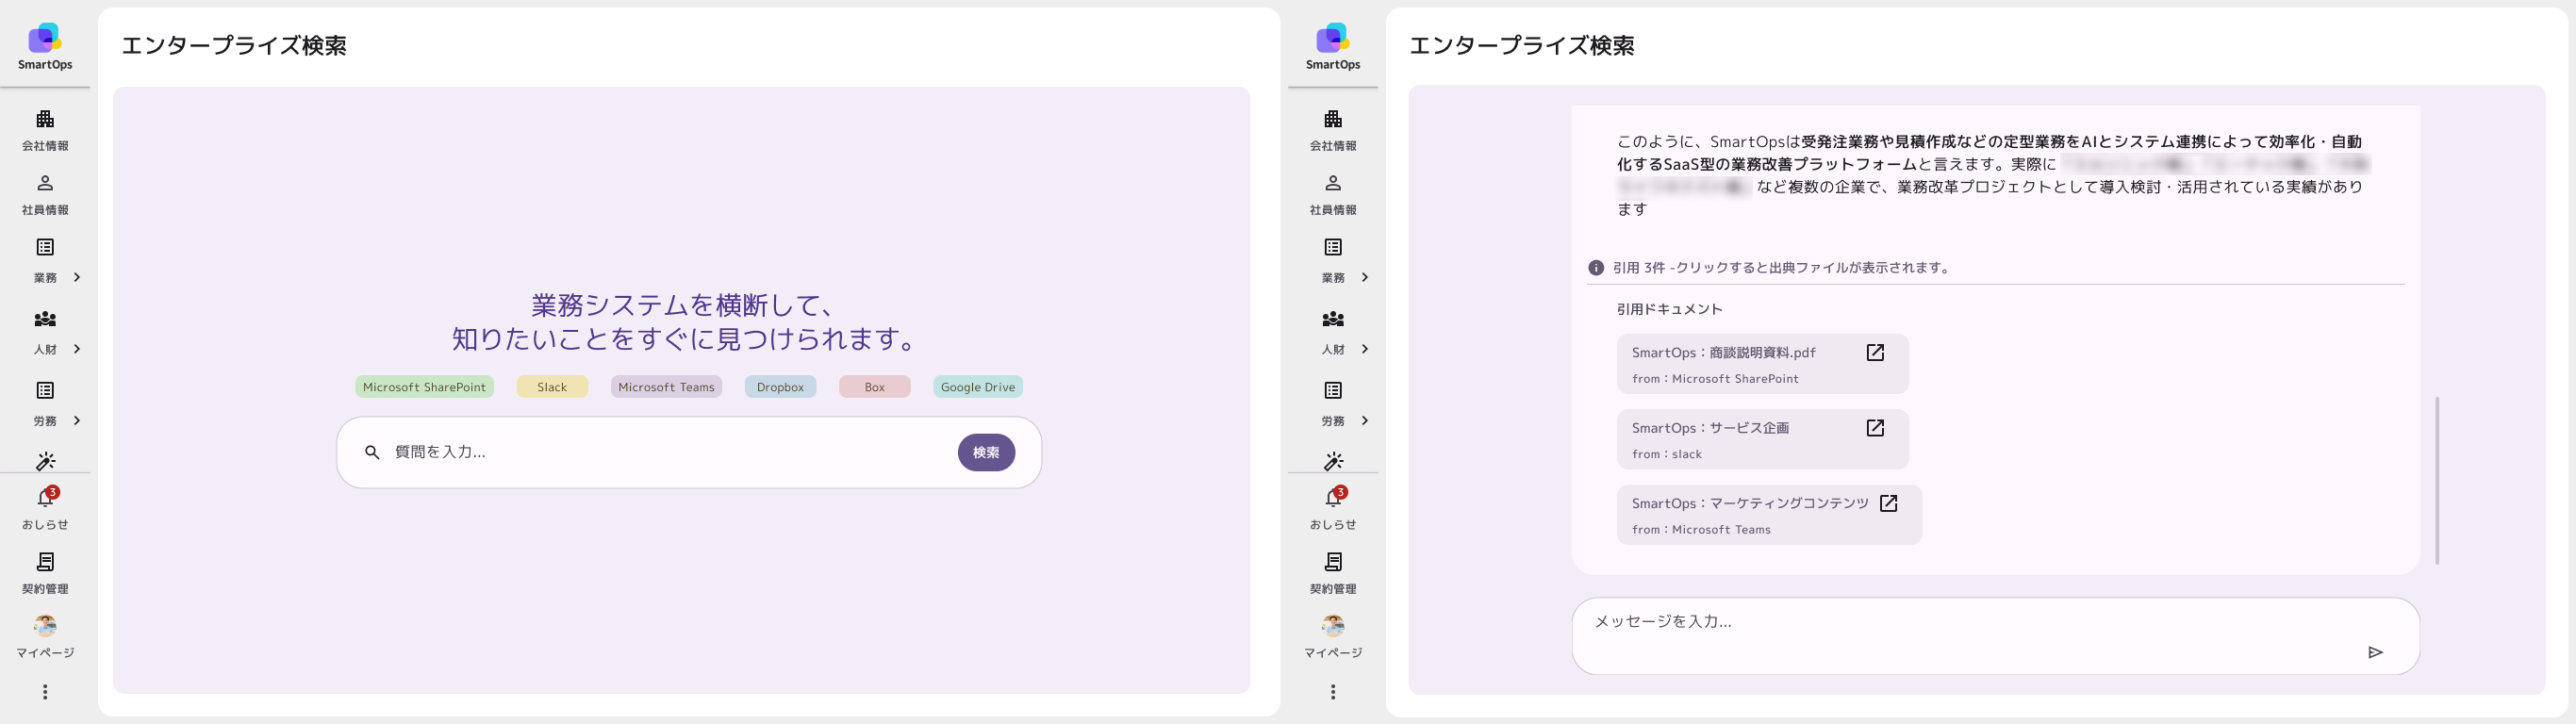Click the send arrow icon in the message box
Screen dimensions: 2576x724
point(2376,652)
